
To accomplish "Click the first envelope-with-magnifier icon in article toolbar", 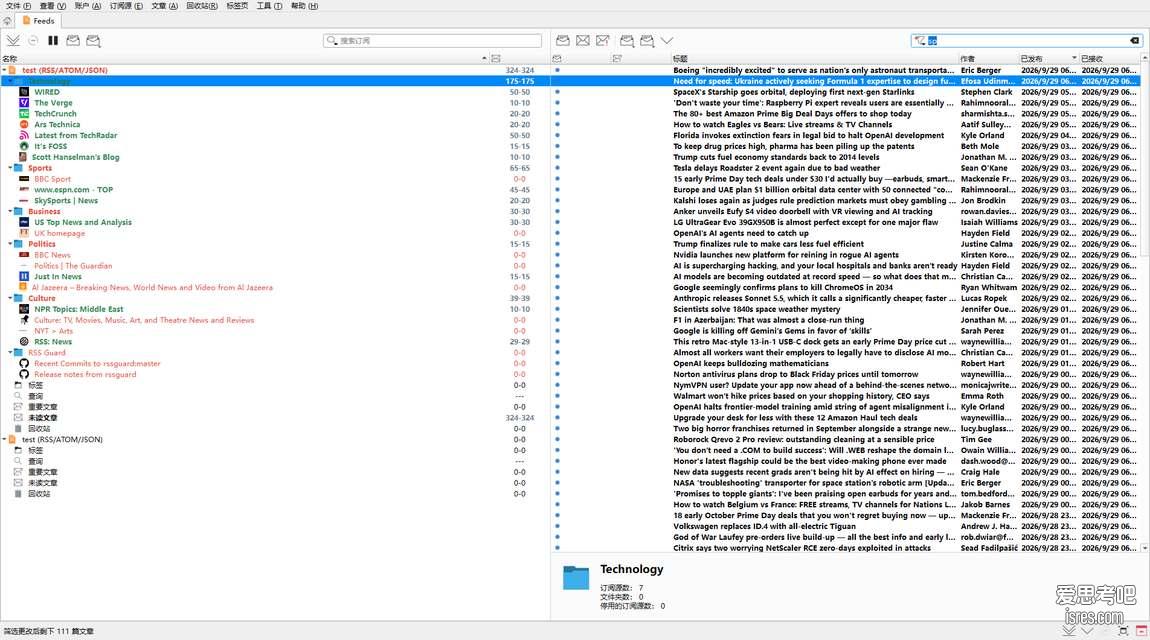I will click(627, 40).
